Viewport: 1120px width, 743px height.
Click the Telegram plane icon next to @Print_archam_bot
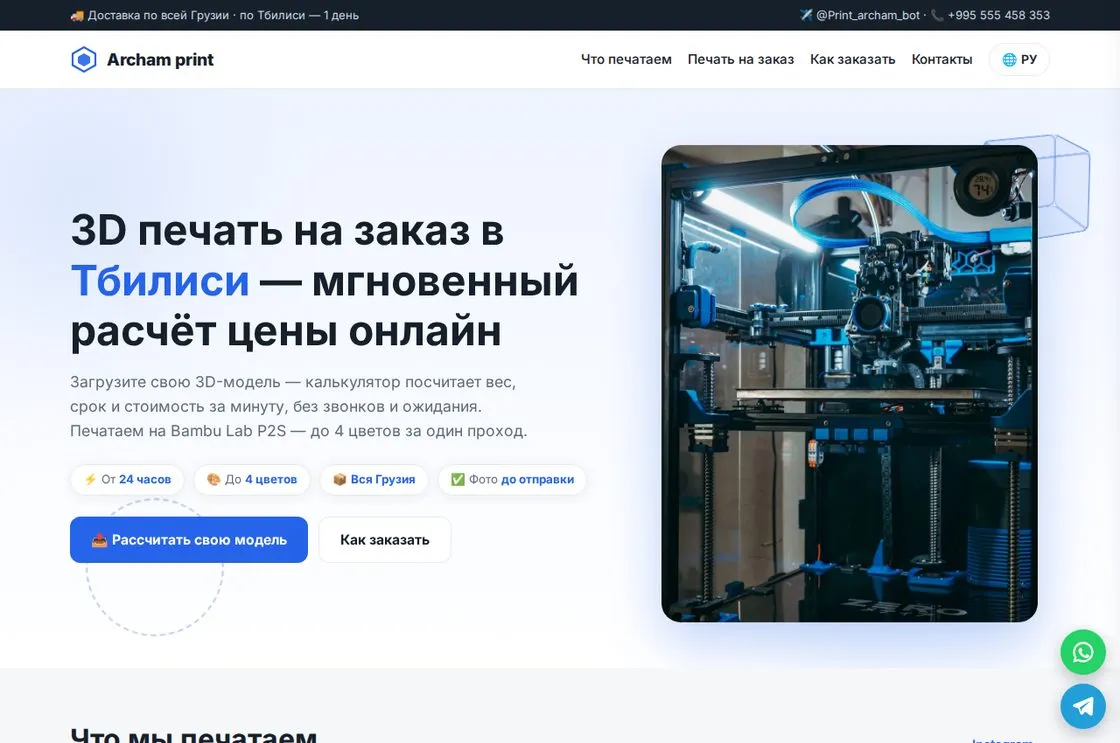click(806, 15)
